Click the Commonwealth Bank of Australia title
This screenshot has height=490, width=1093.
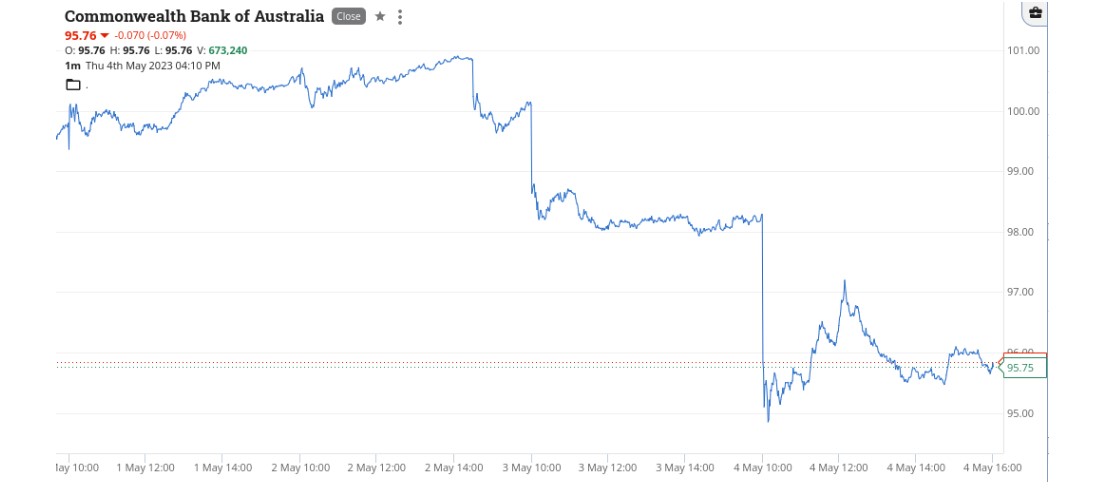(x=194, y=16)
